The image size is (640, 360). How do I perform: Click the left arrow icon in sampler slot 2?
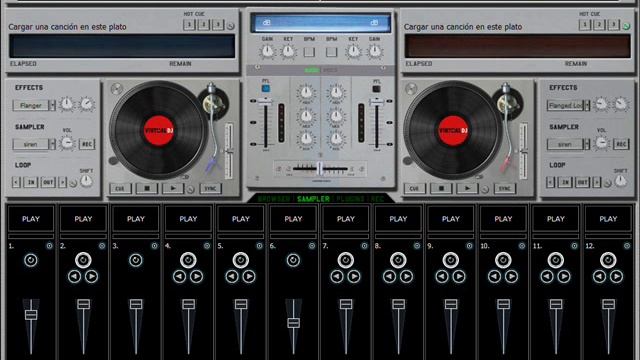tap(75, 277)
